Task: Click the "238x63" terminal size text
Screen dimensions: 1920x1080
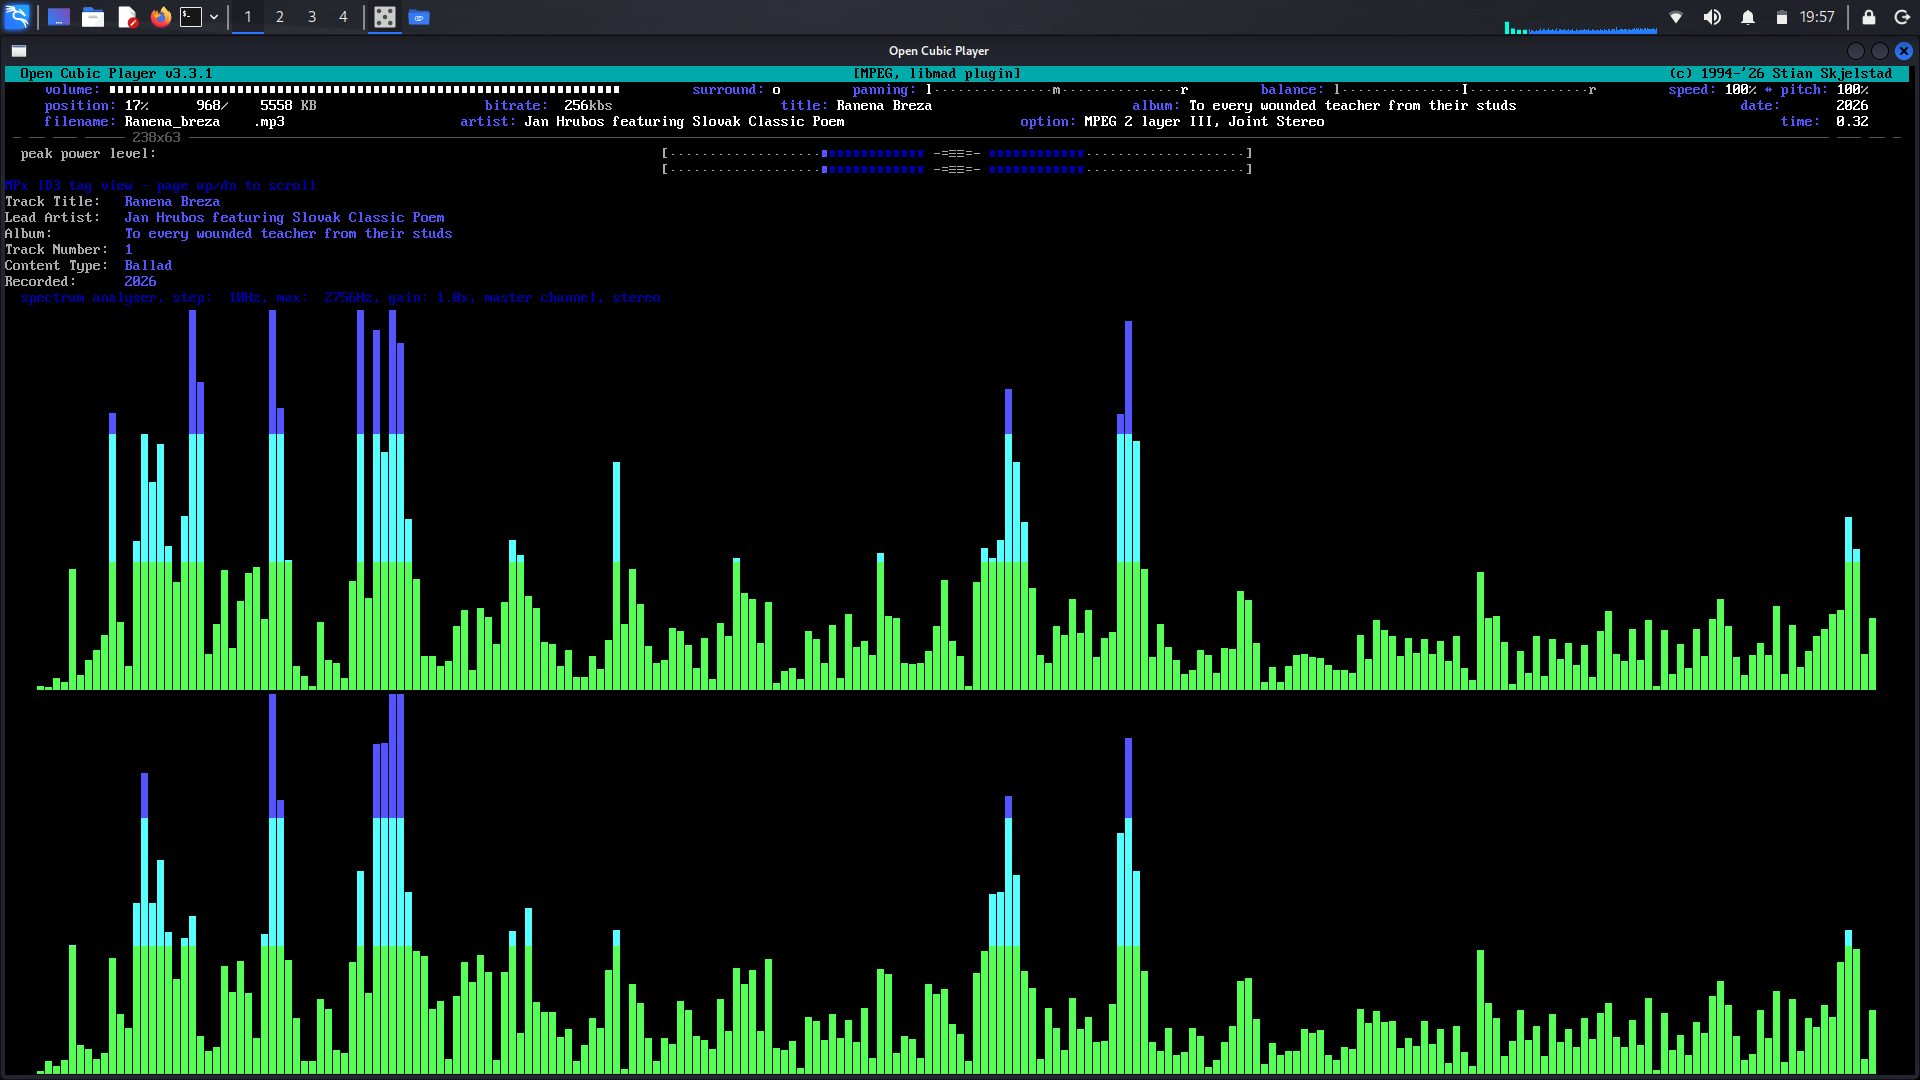Action: (x=156, y=138)
